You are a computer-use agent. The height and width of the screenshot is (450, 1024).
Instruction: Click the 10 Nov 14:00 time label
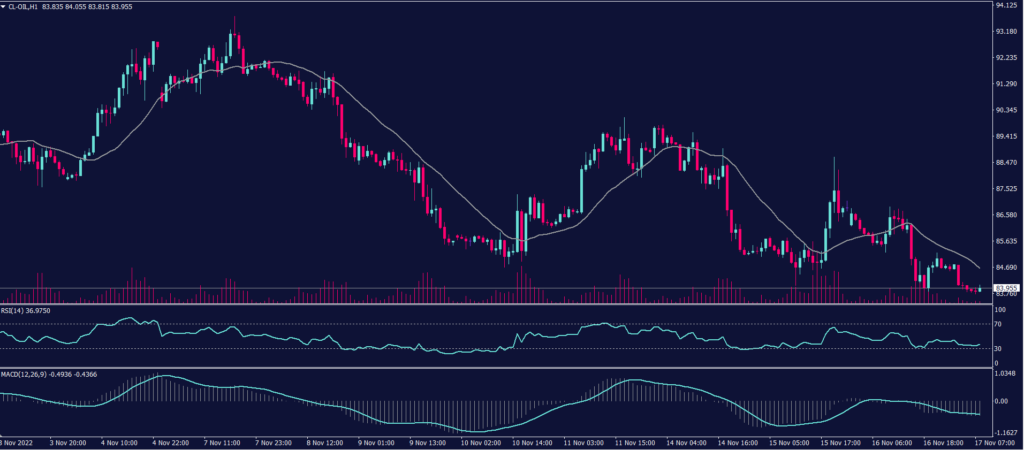pos(532,440)
